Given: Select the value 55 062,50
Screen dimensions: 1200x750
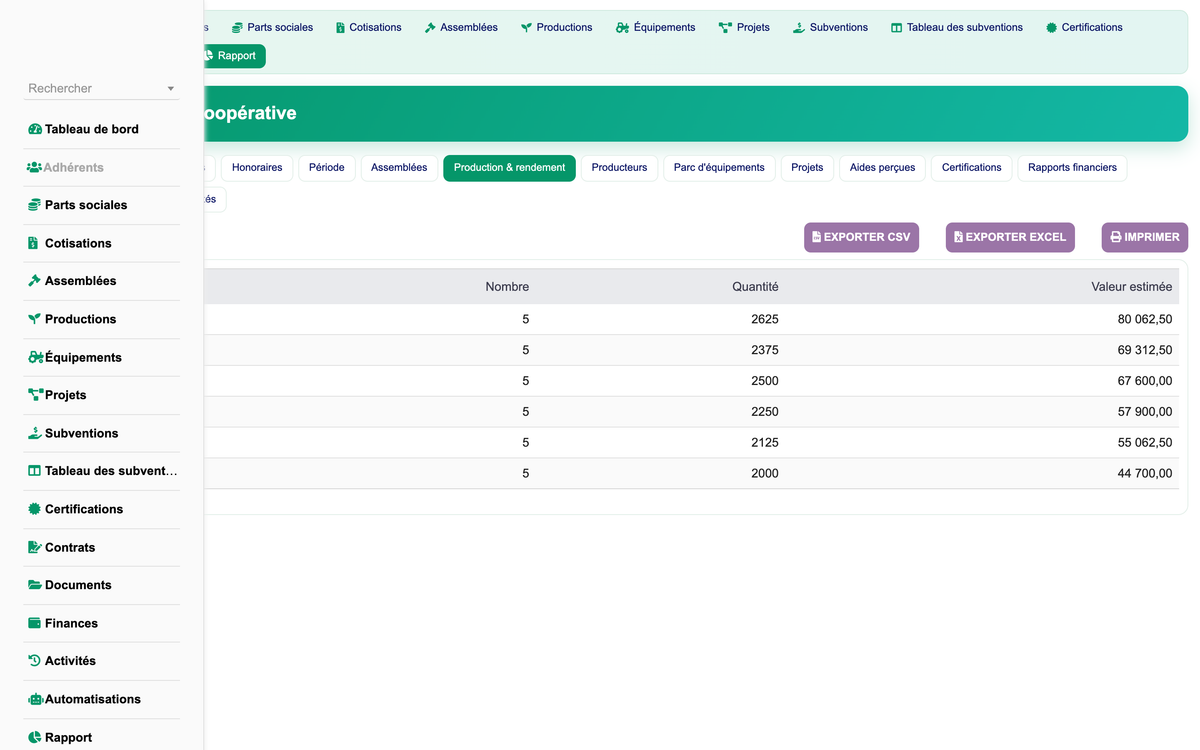Looking at the screenshot, I should (1145, 442).
